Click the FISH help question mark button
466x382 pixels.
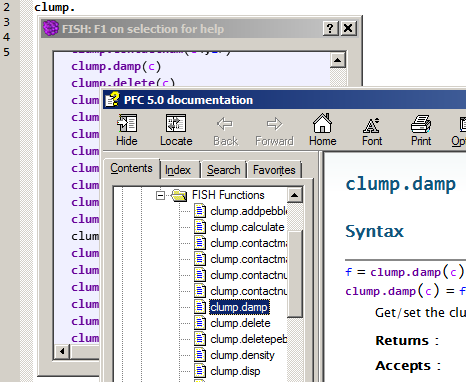pyautogui.click(x=331, y=28)
